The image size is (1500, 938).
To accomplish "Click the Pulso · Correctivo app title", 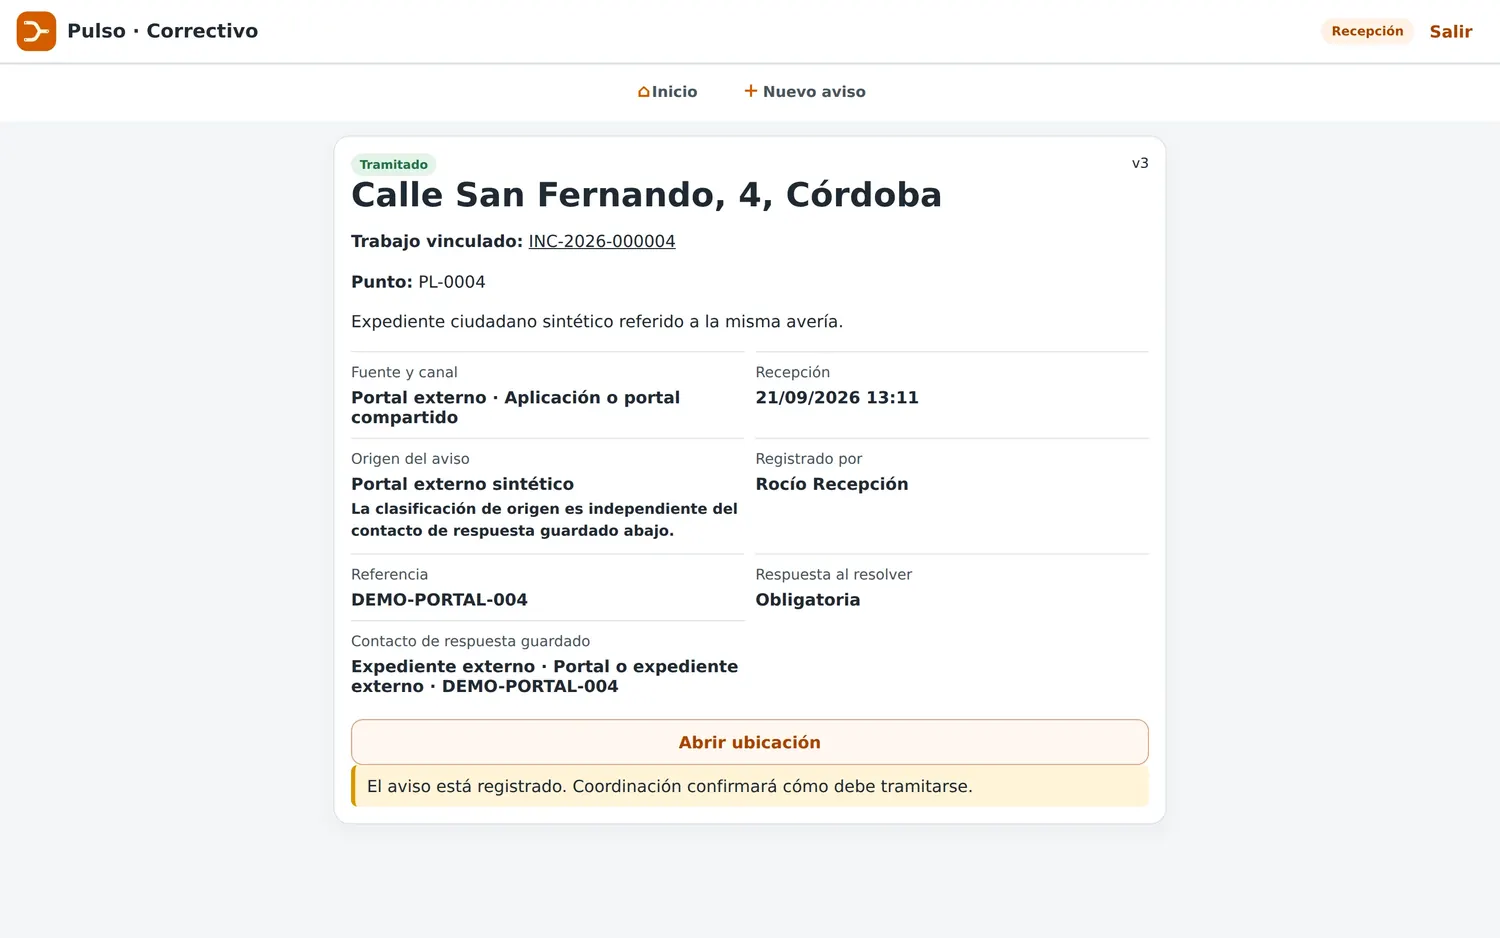I will [x=162, y=31].
